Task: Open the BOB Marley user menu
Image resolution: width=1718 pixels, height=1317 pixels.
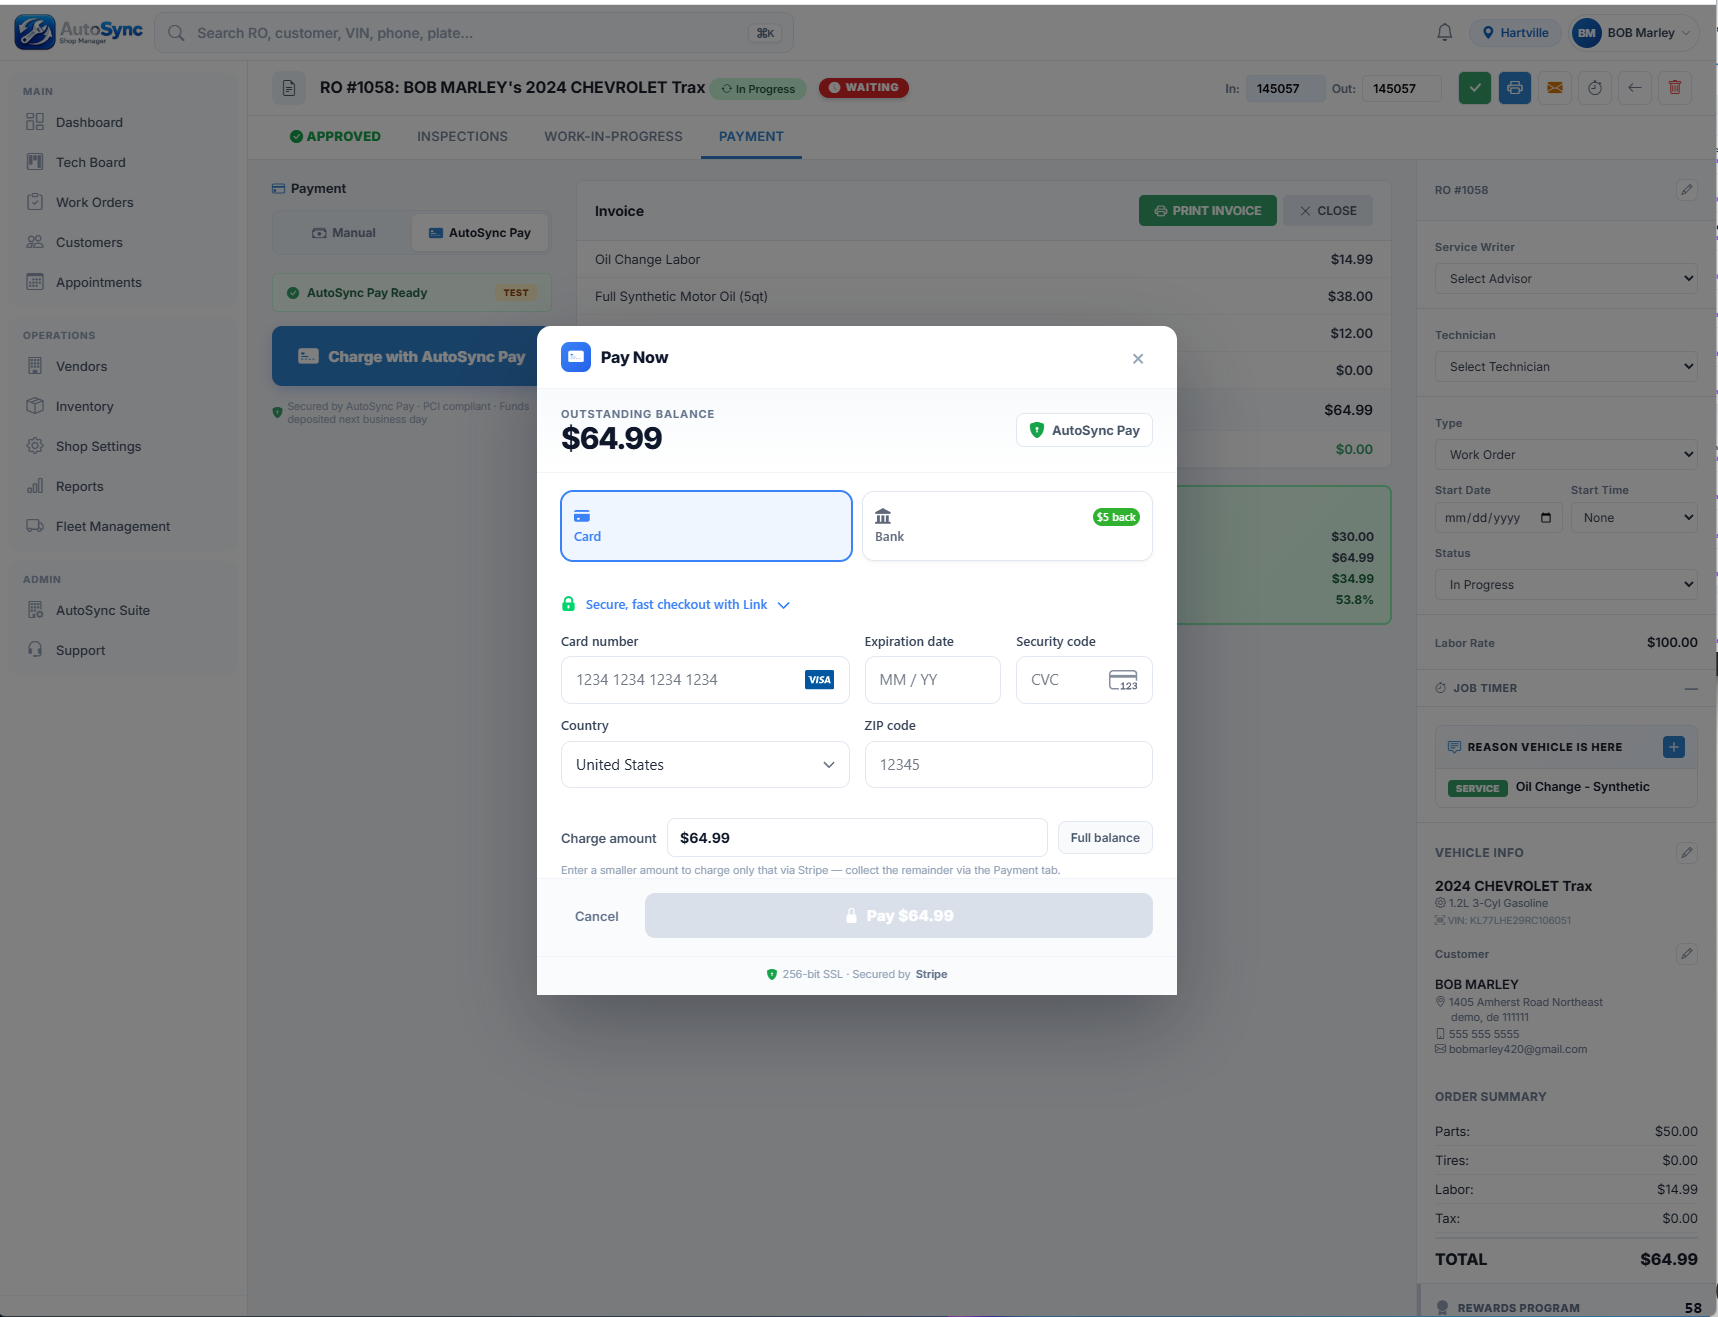Action: 1634,33
